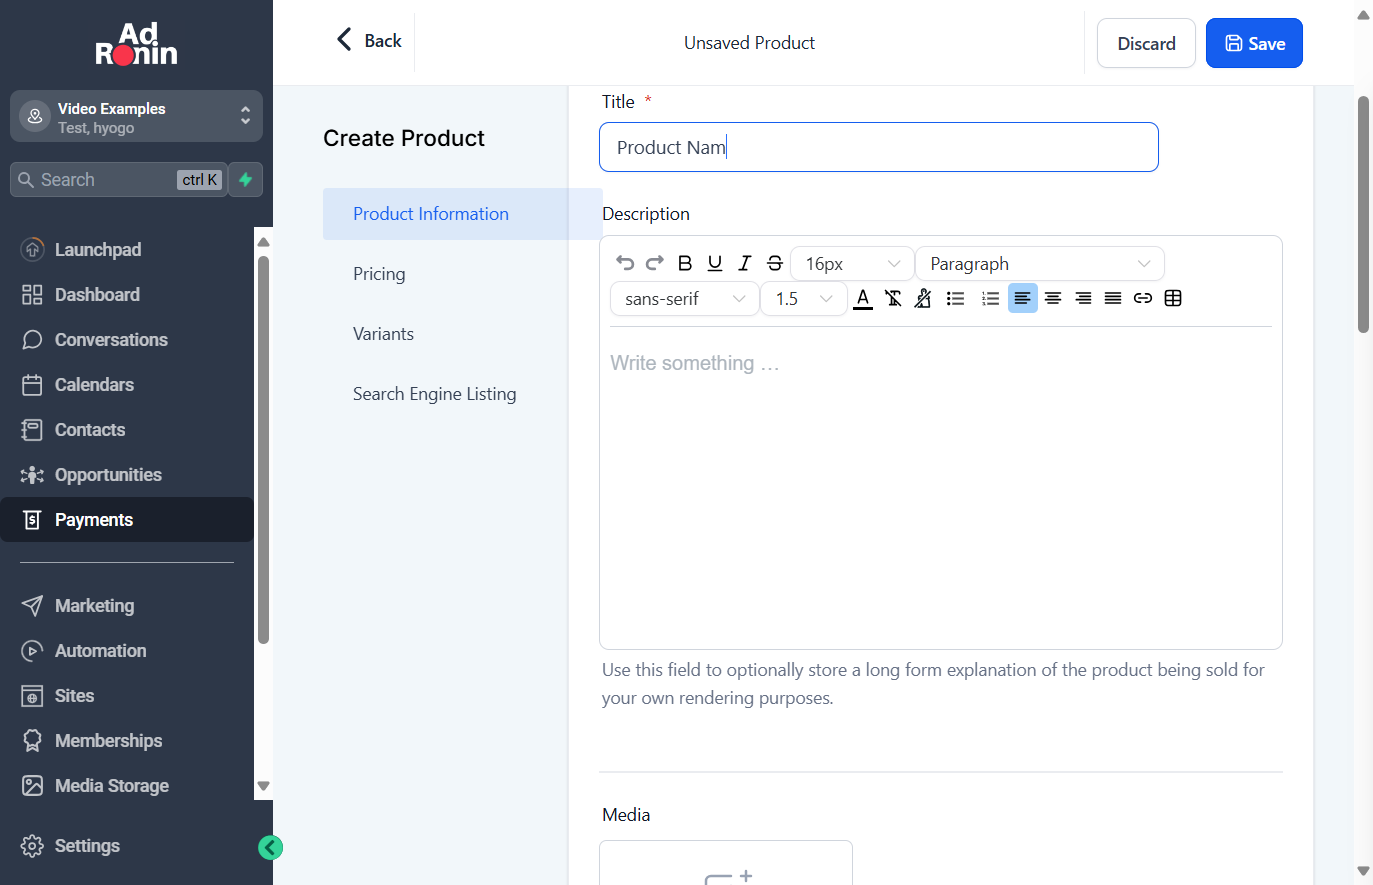Insert a numbered list

990,298
